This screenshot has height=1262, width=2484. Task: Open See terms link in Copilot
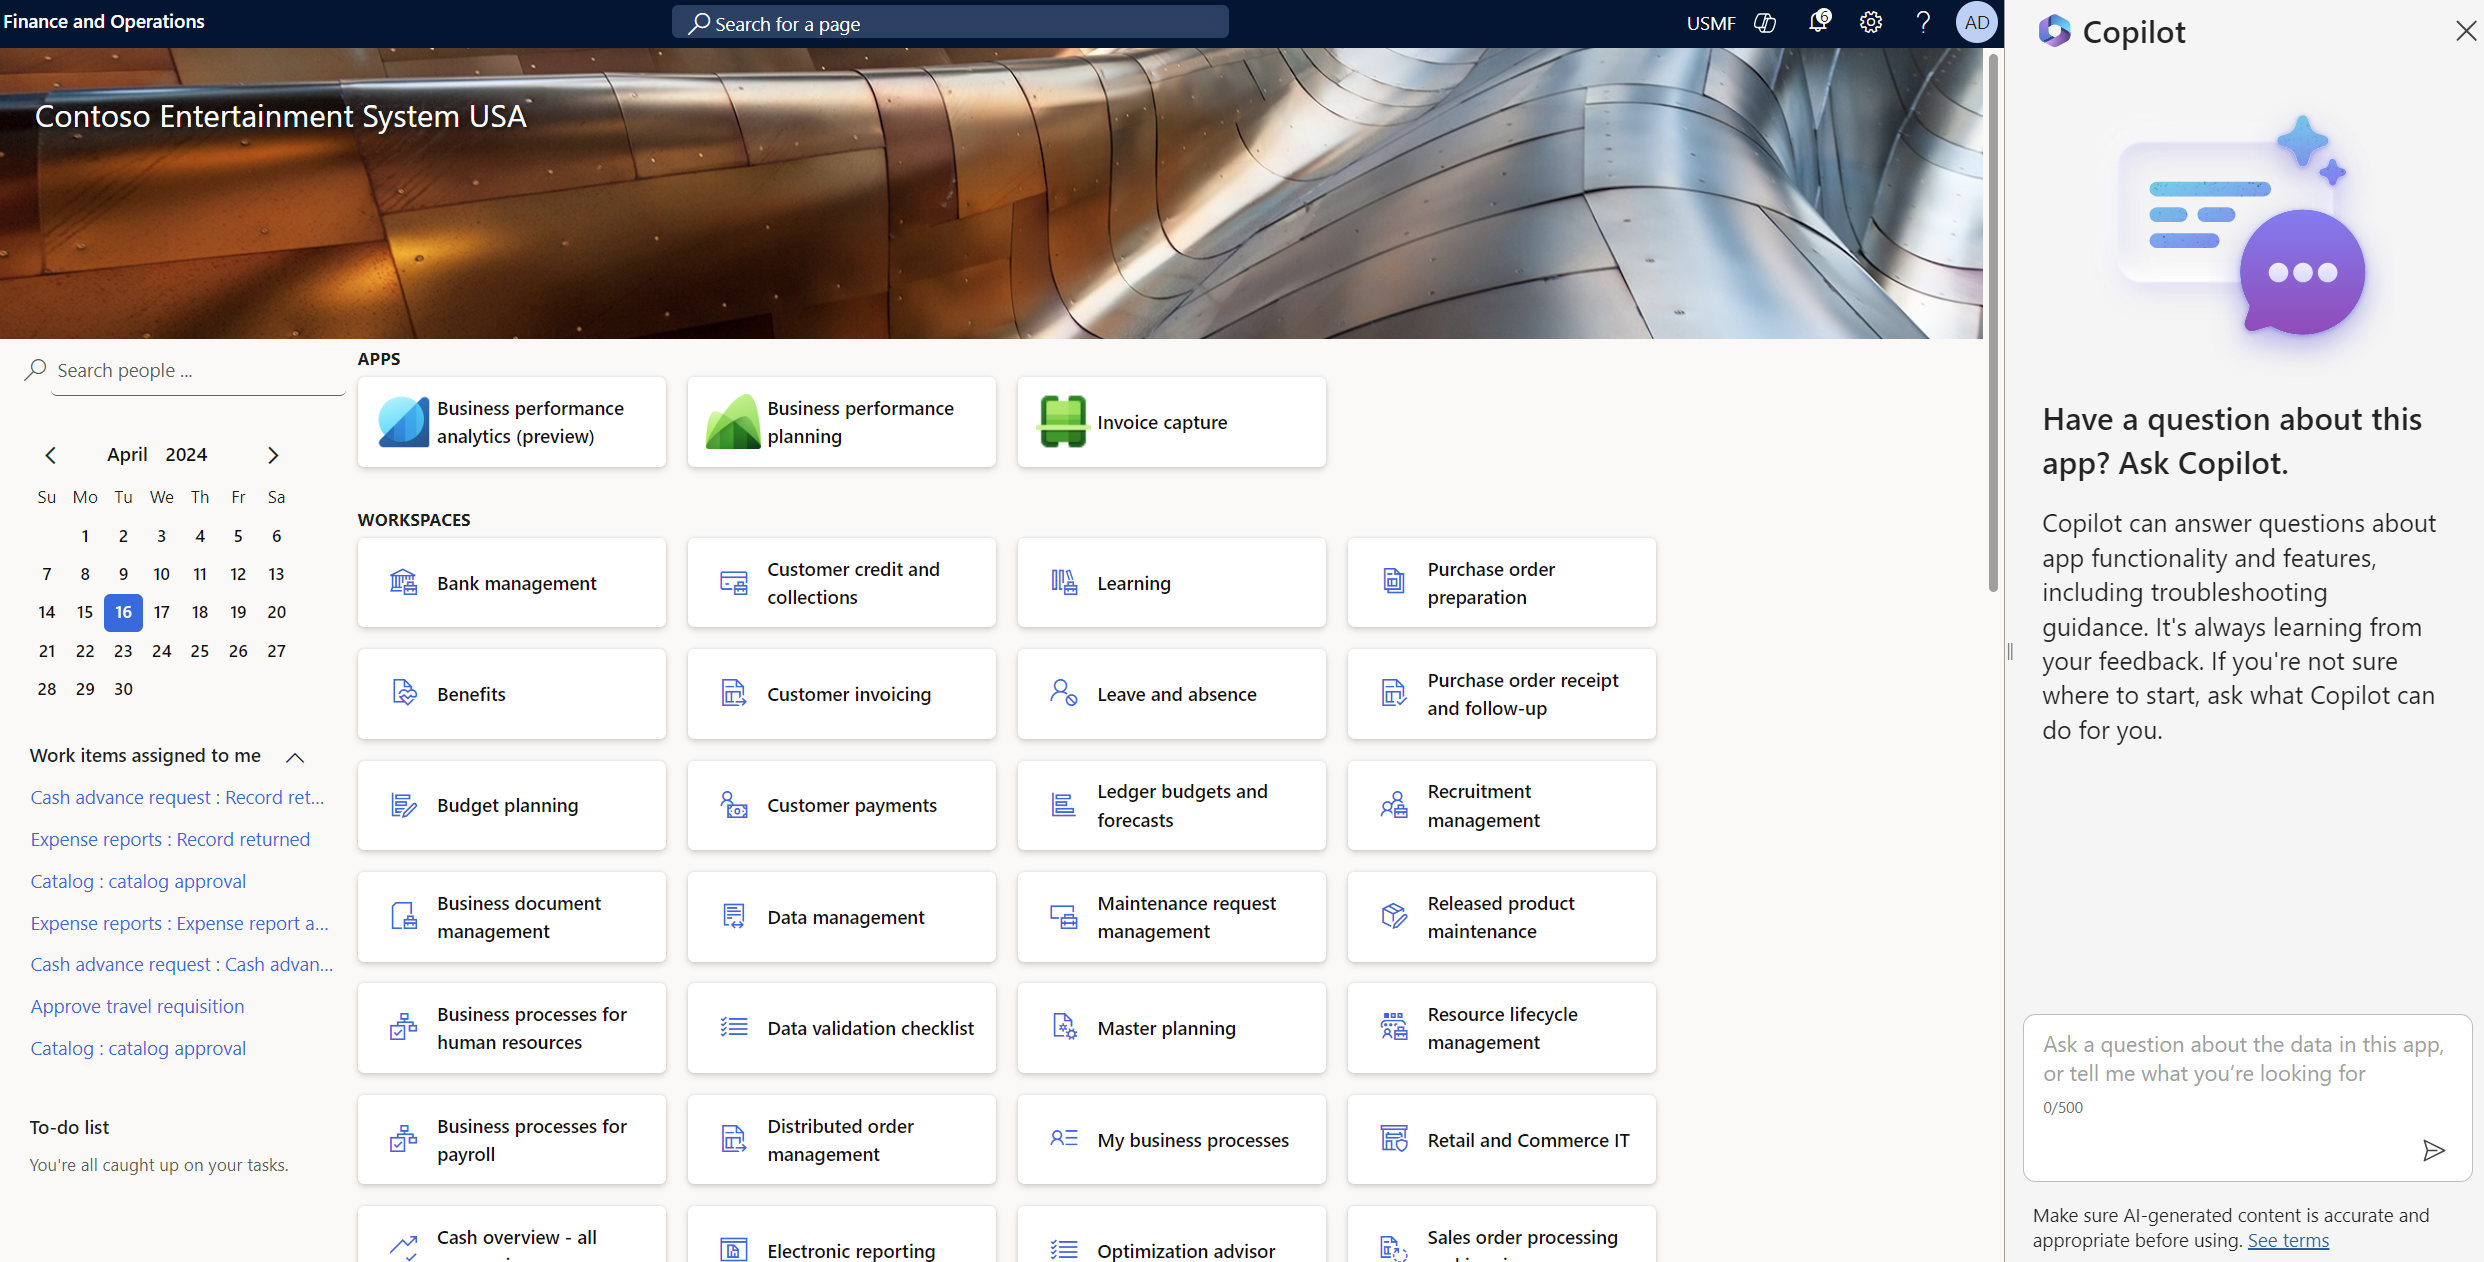coord(2288,1240)
